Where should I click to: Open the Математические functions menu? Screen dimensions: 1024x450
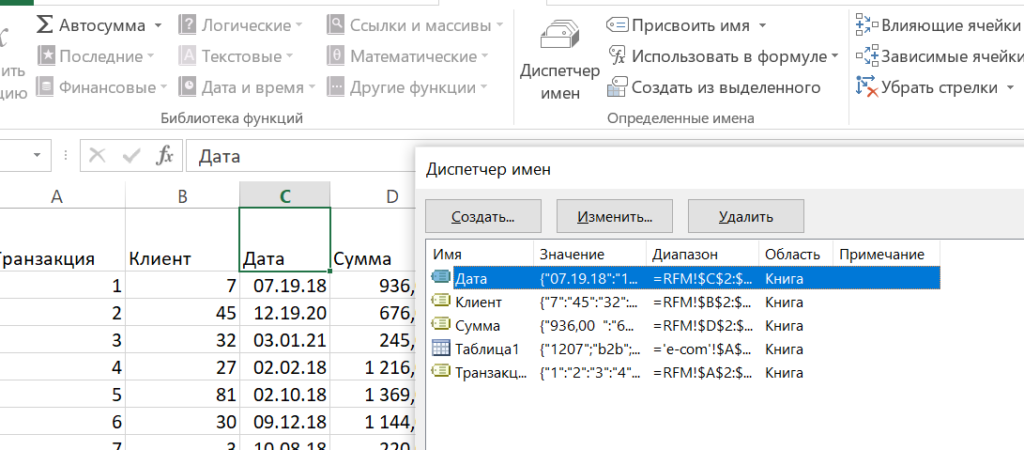409,57
